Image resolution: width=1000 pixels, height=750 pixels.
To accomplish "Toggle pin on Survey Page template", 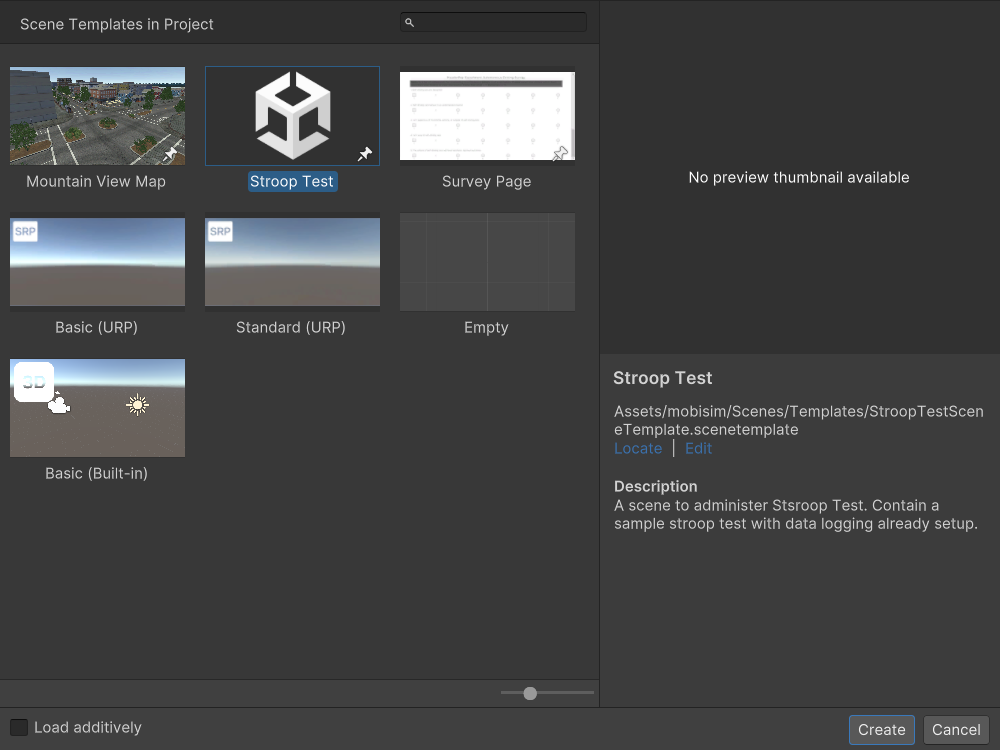I will (x=560, y=154).
